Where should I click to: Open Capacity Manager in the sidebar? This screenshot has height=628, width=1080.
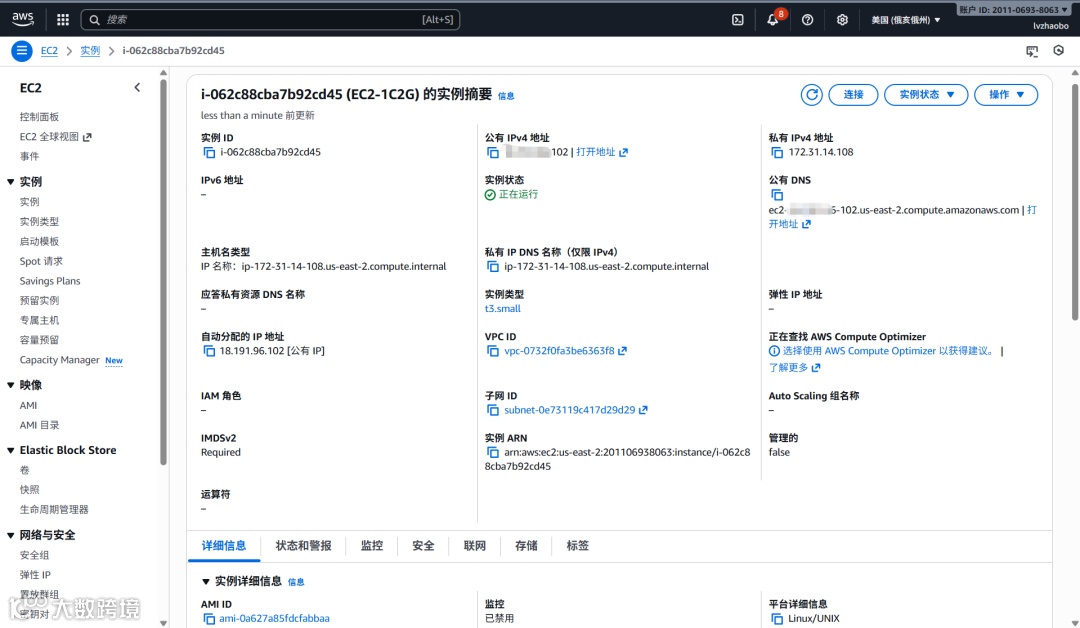[59, 360]
